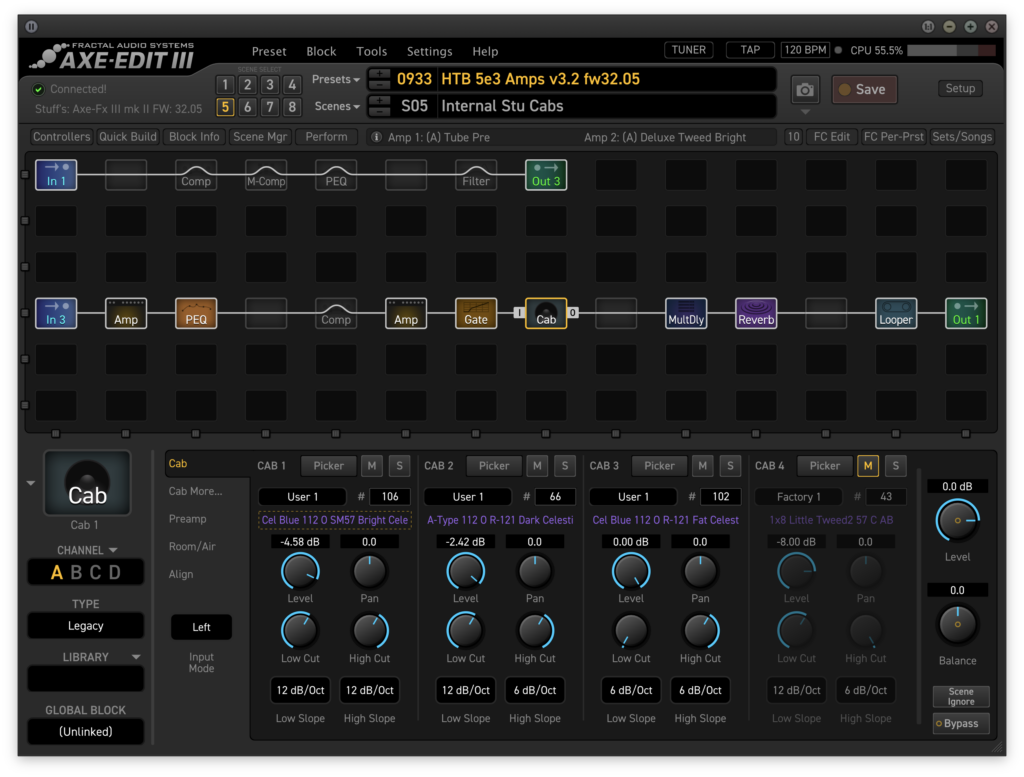Viewport: 1024px width, 777px height.
Task: Select the Out 3 output block
Action: [x=546, y=175]
